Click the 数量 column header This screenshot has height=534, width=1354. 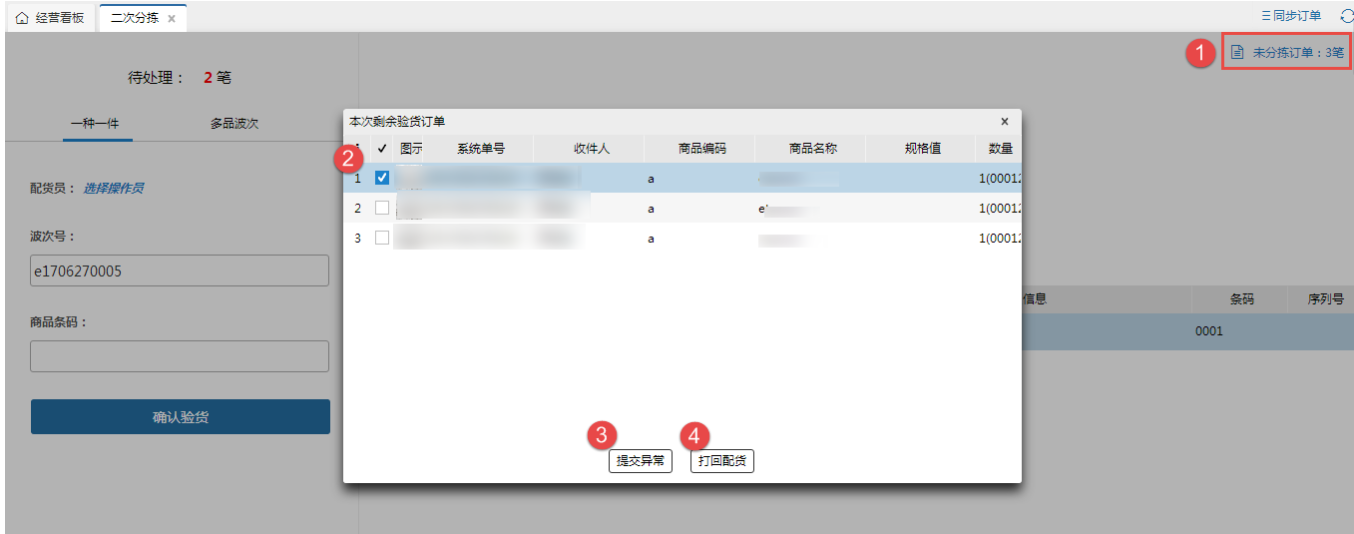(x=1000, y=148)
